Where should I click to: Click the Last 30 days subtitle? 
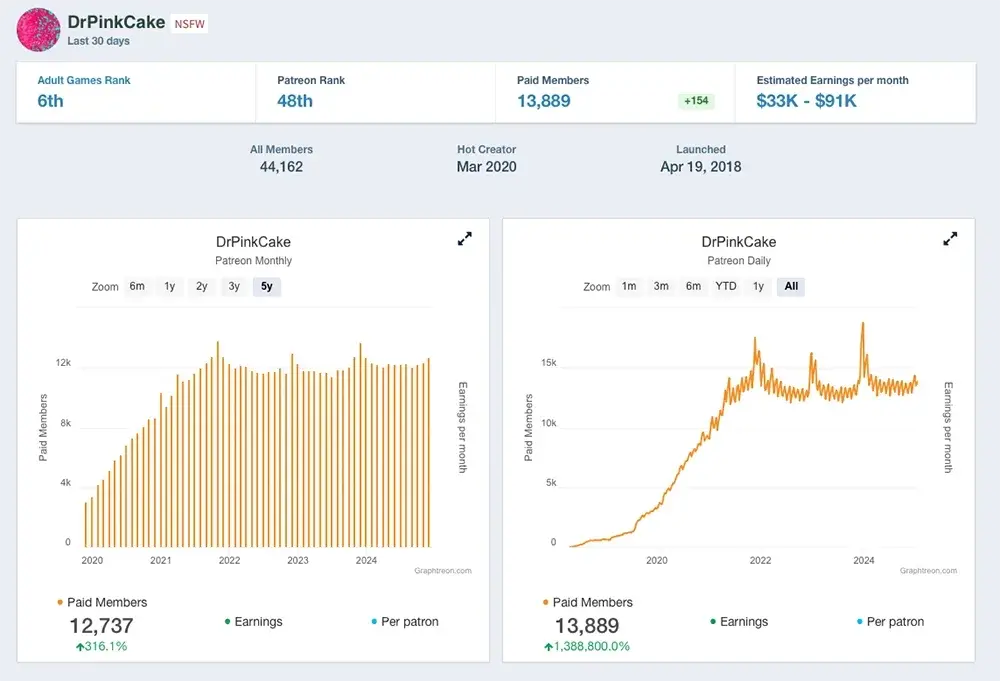click(x=98, y=41)
